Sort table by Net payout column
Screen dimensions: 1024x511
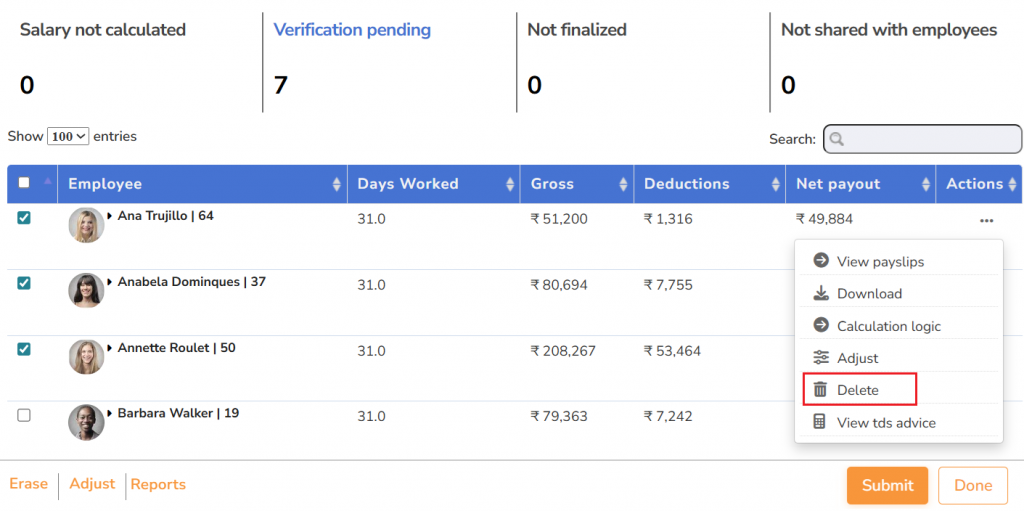coord(838,184)
